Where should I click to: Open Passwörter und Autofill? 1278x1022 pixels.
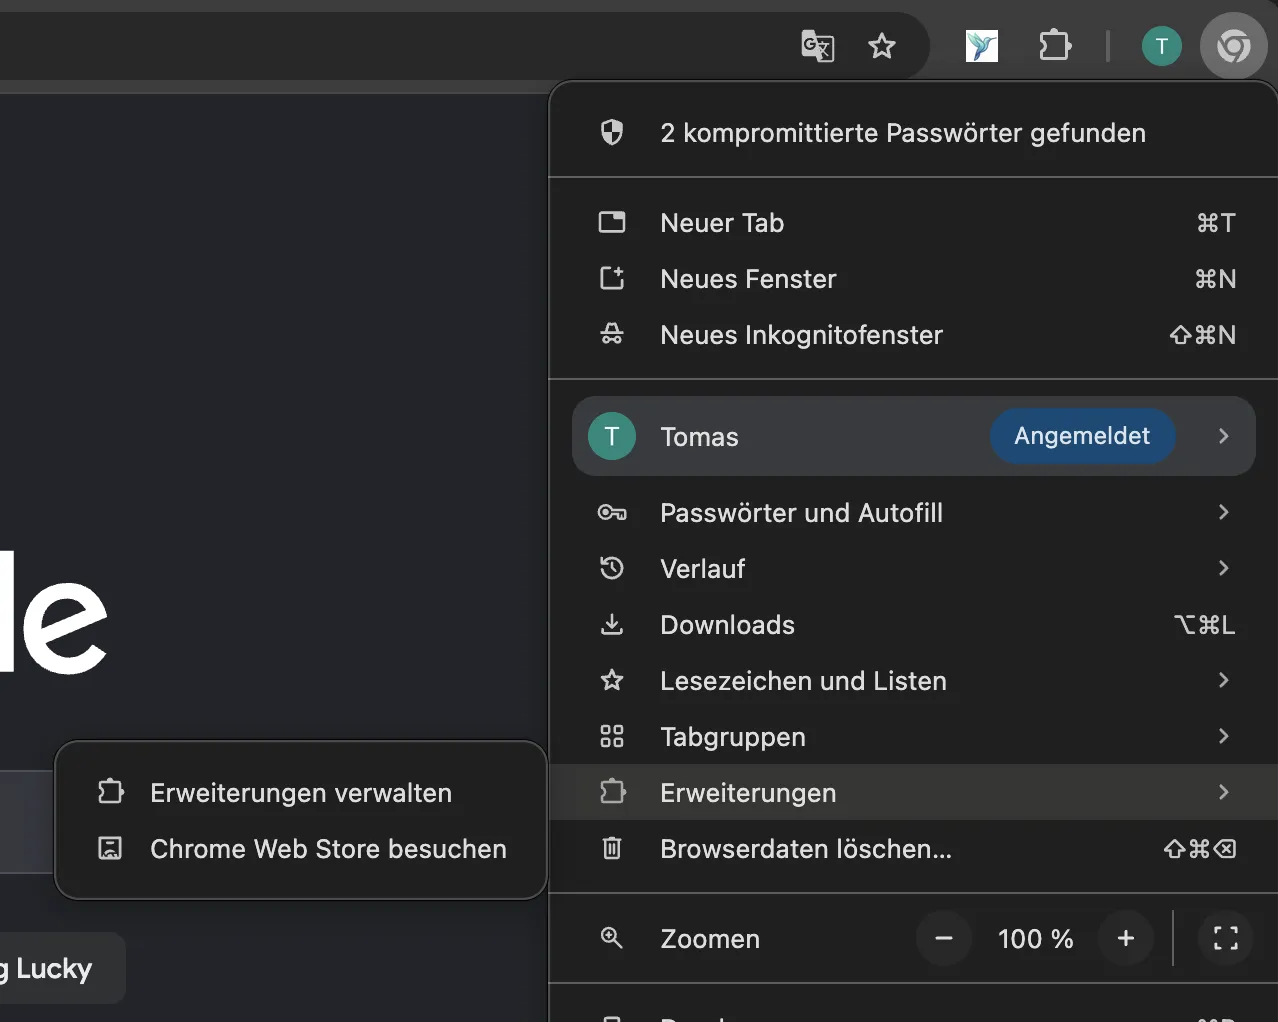[x=913, y=513]
